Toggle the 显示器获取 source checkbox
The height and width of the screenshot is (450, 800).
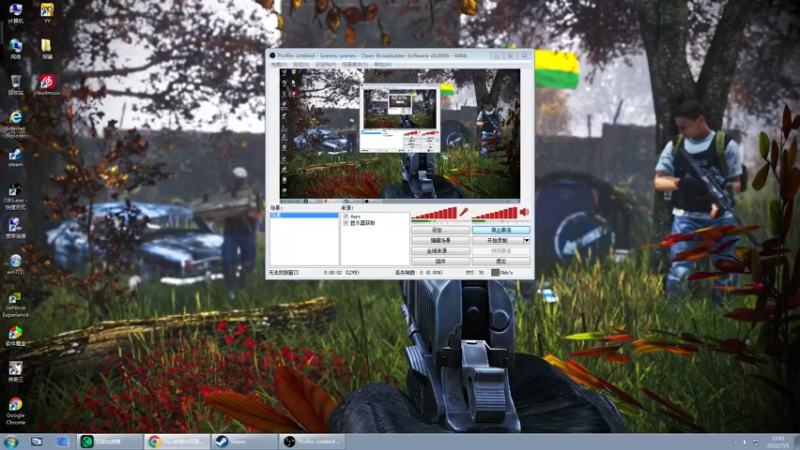[346, 223]
